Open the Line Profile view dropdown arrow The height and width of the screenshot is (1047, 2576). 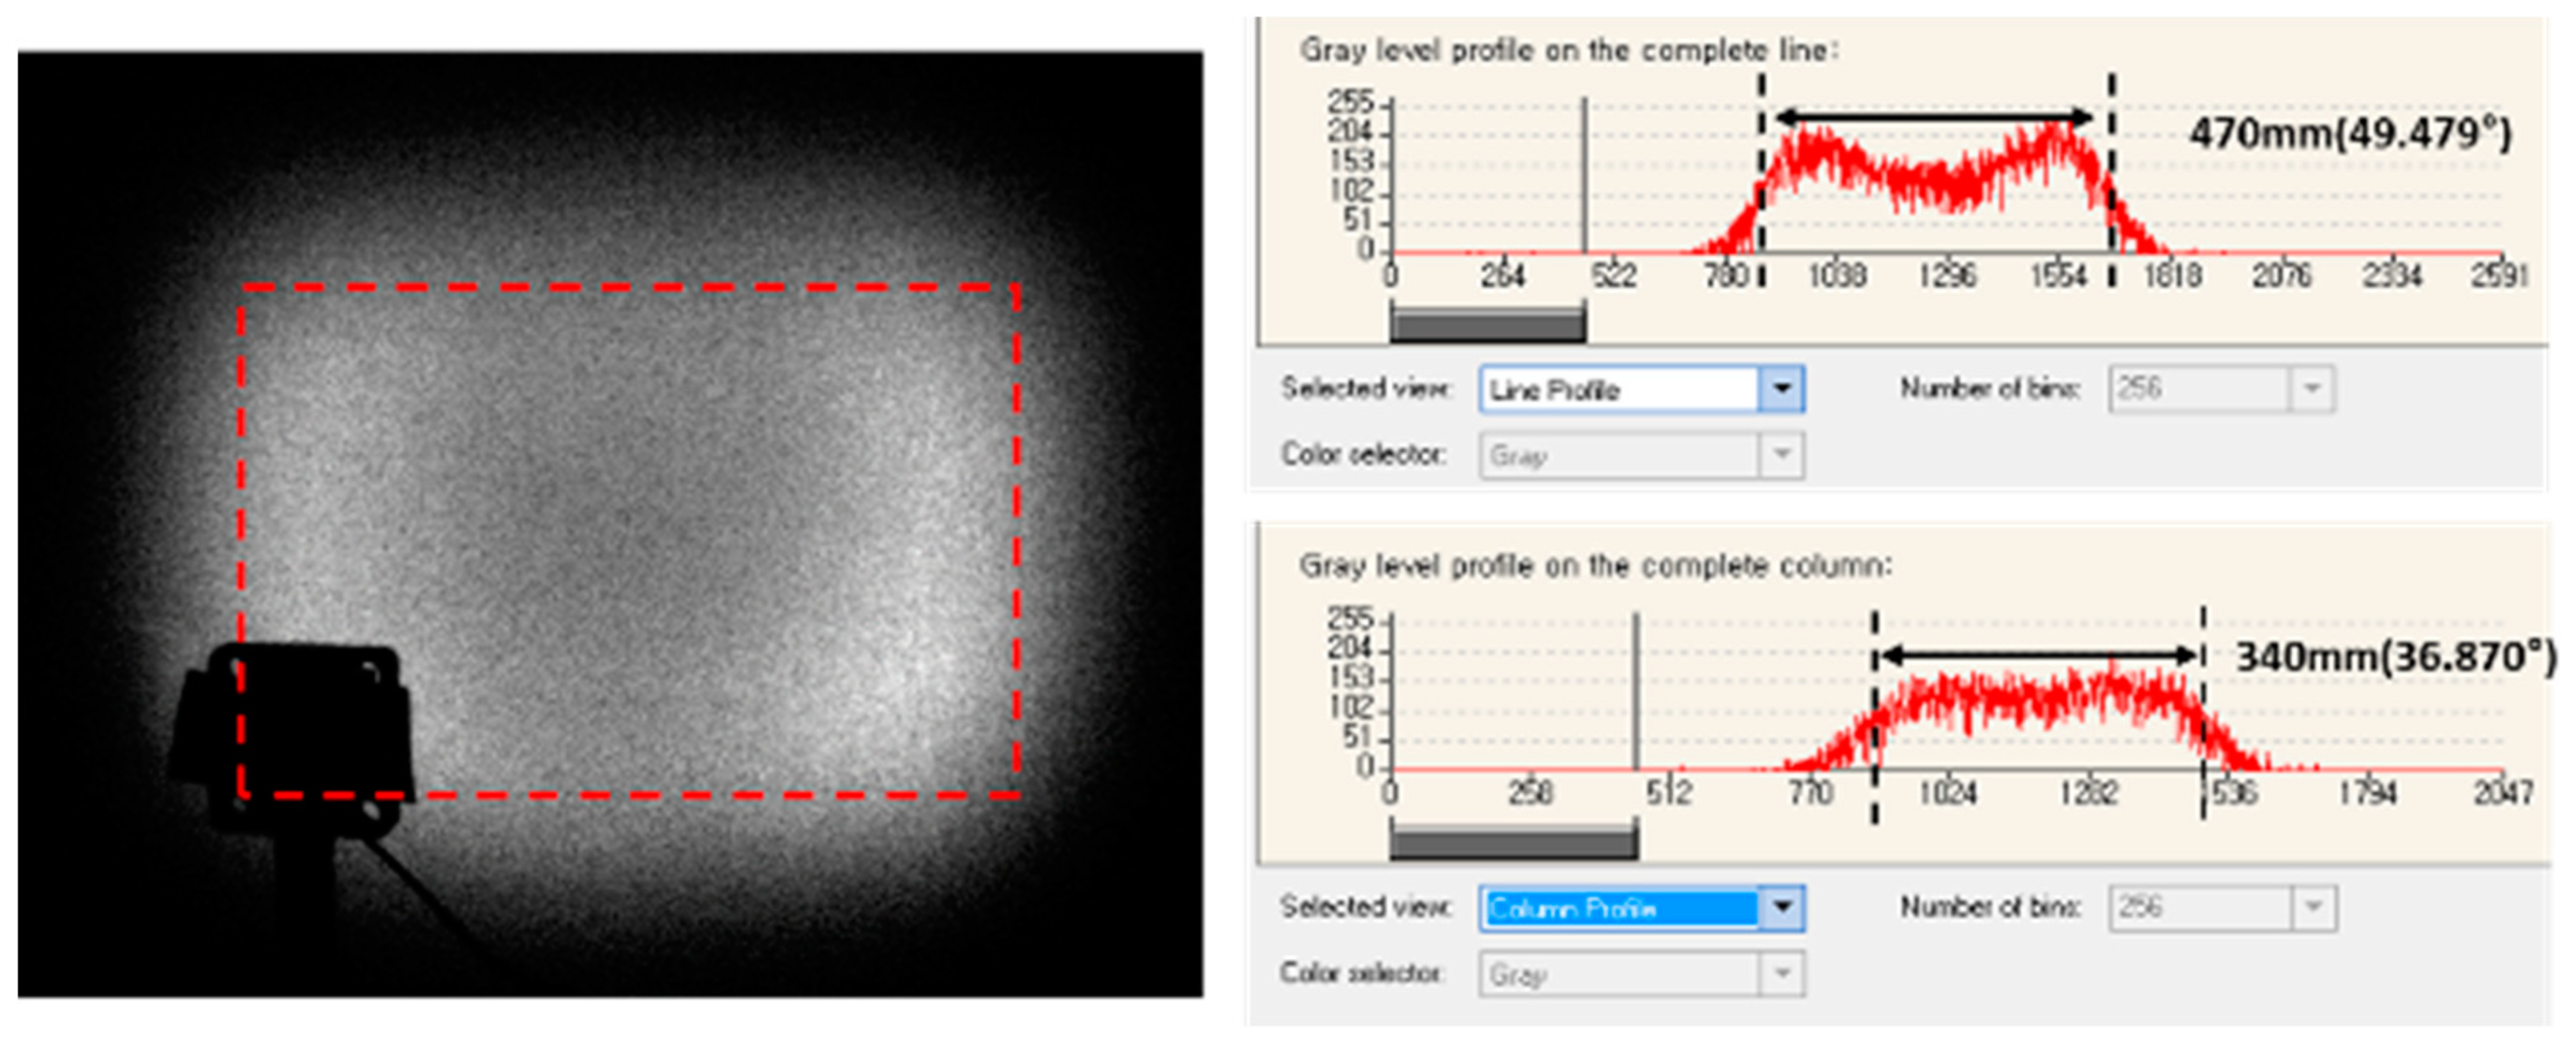[1781, 389]
